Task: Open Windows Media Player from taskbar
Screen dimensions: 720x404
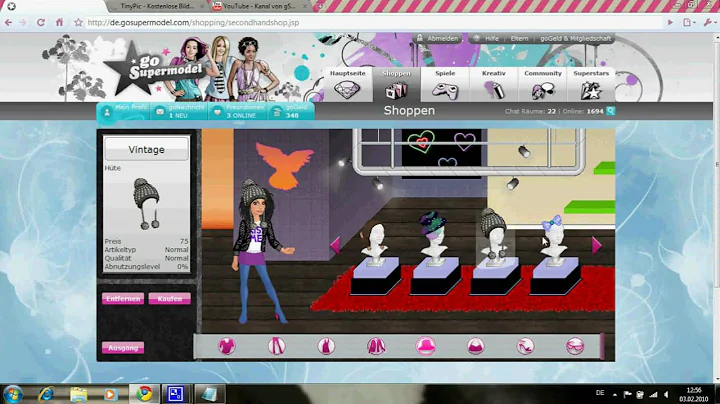Action: click(x=111, y=394)
